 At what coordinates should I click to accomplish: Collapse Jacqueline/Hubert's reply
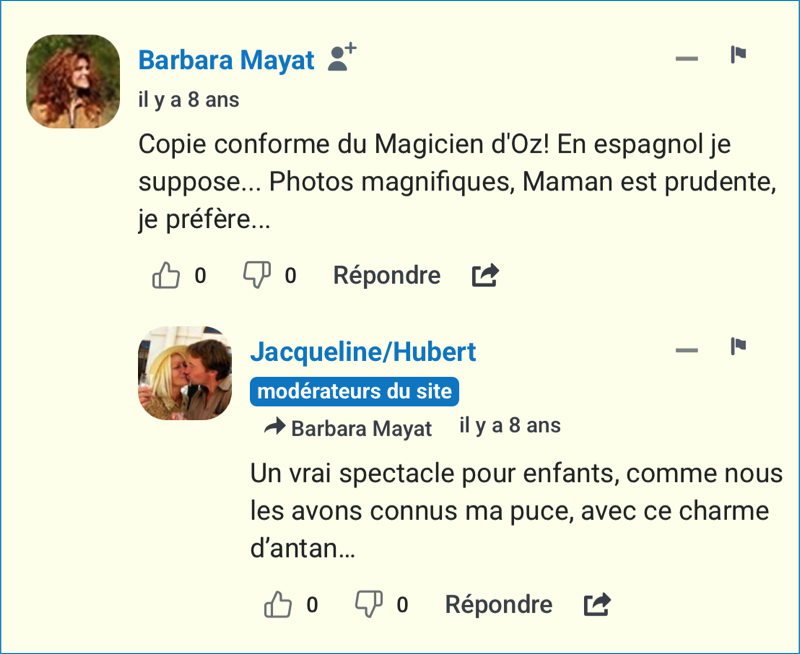pyautogui.click(x=686, y=351)
